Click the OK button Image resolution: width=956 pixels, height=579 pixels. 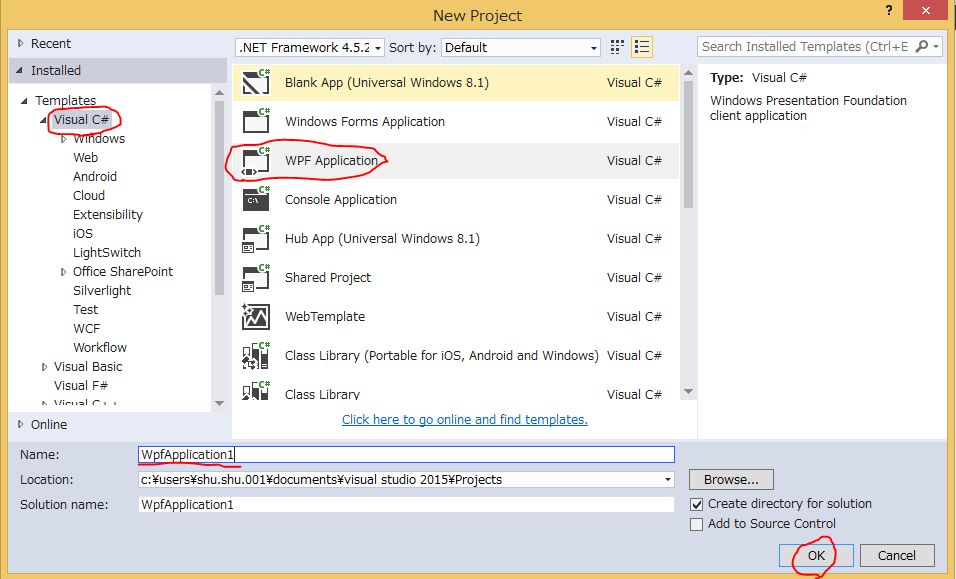point(814,555)
